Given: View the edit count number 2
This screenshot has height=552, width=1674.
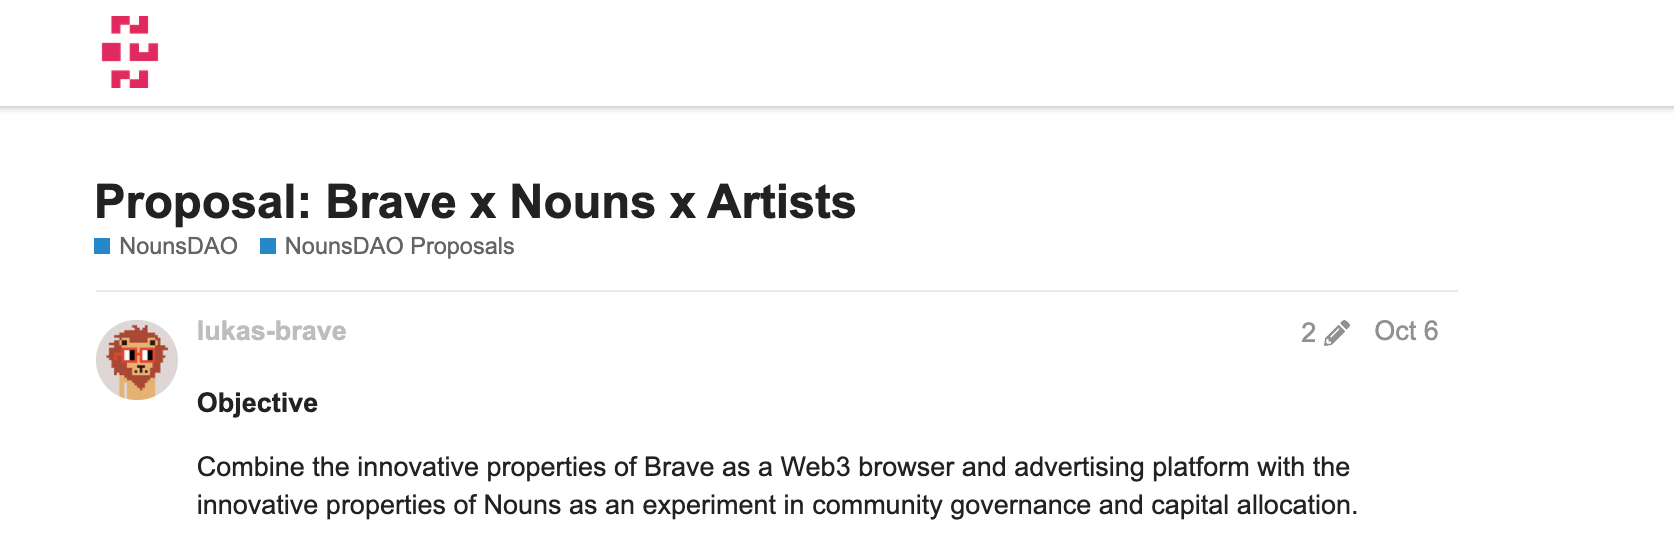Looking at the screenshot, I should (1308, 333).
